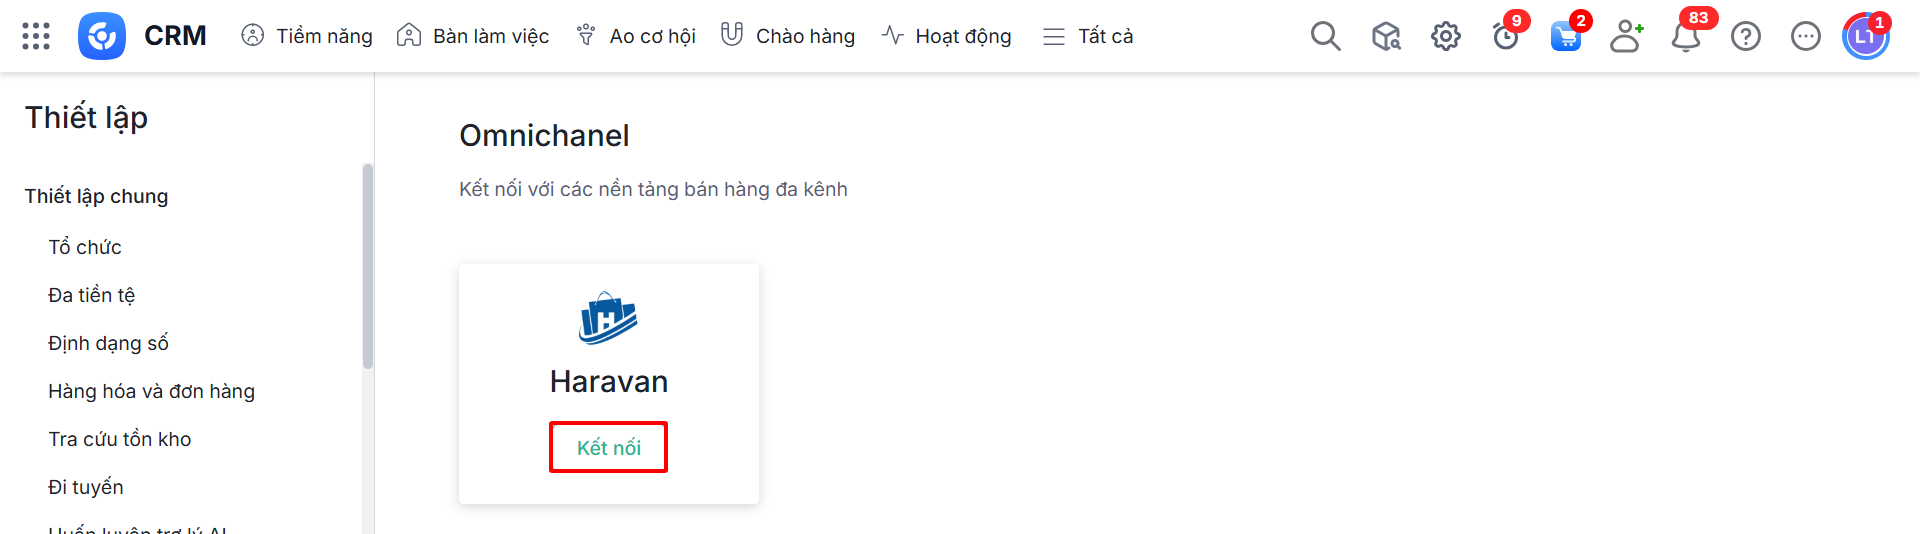Open the search magnifier icon
This screenshot has height=534, width=1920.
1325,36
